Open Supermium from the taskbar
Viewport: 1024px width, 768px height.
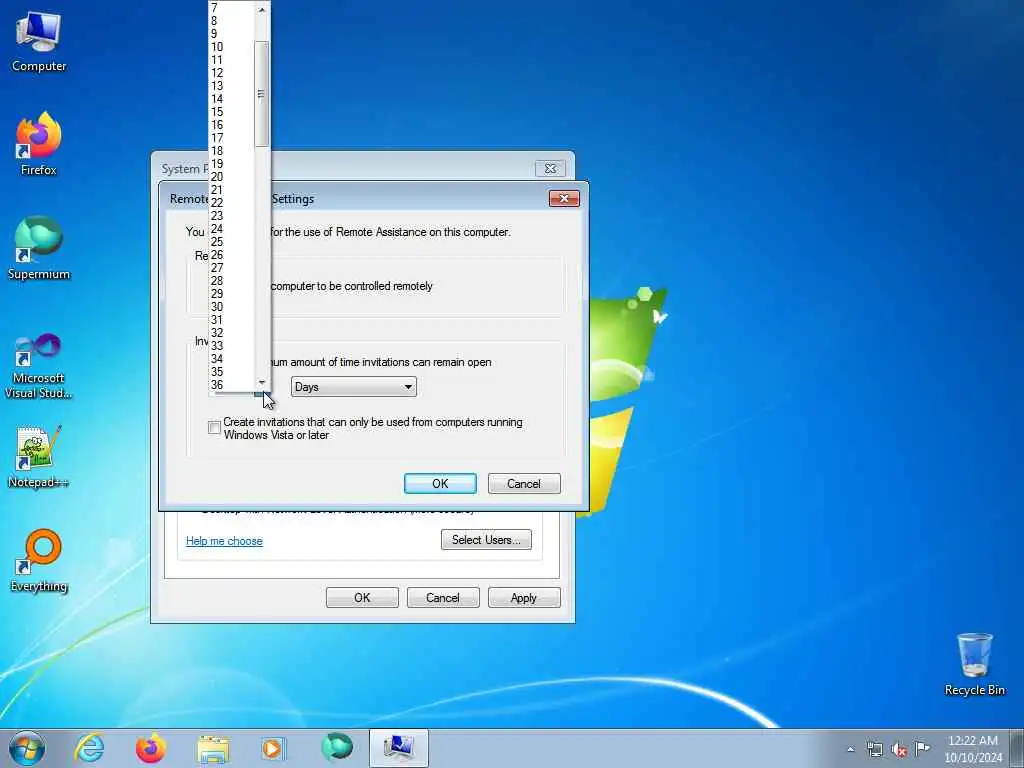[x=337, y=748]
